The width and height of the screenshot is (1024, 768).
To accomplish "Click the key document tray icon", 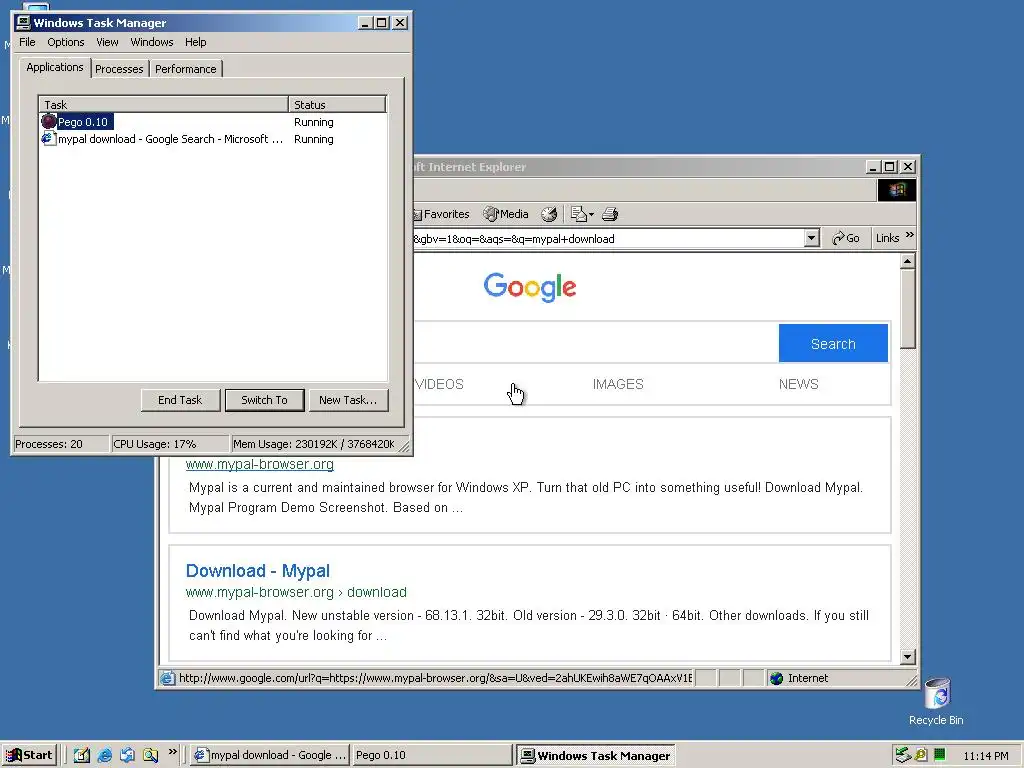I will pos(921,755).
